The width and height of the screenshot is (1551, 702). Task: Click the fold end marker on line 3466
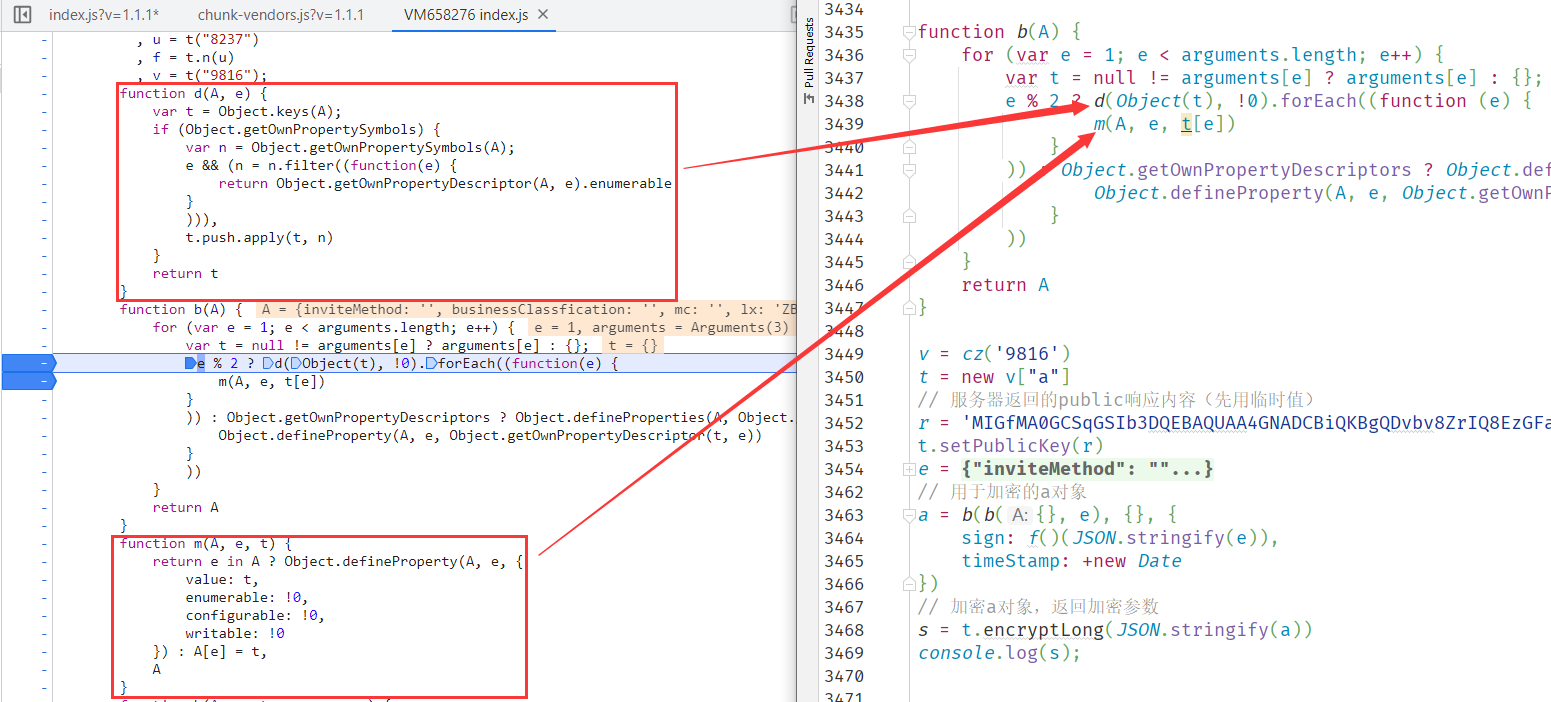pyautogui.click(x=908, y=583)
